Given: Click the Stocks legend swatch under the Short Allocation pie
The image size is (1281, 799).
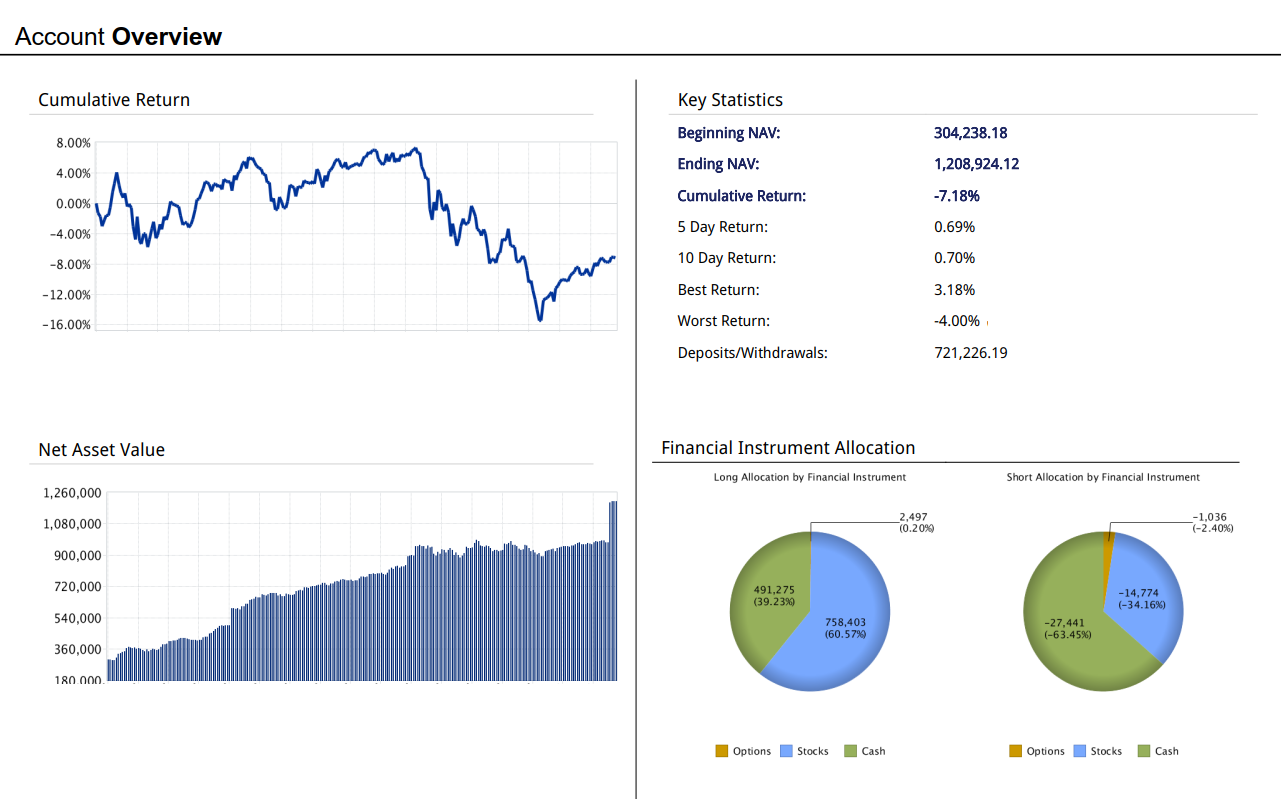Looking at the screenshot, I should point(1080,751).
